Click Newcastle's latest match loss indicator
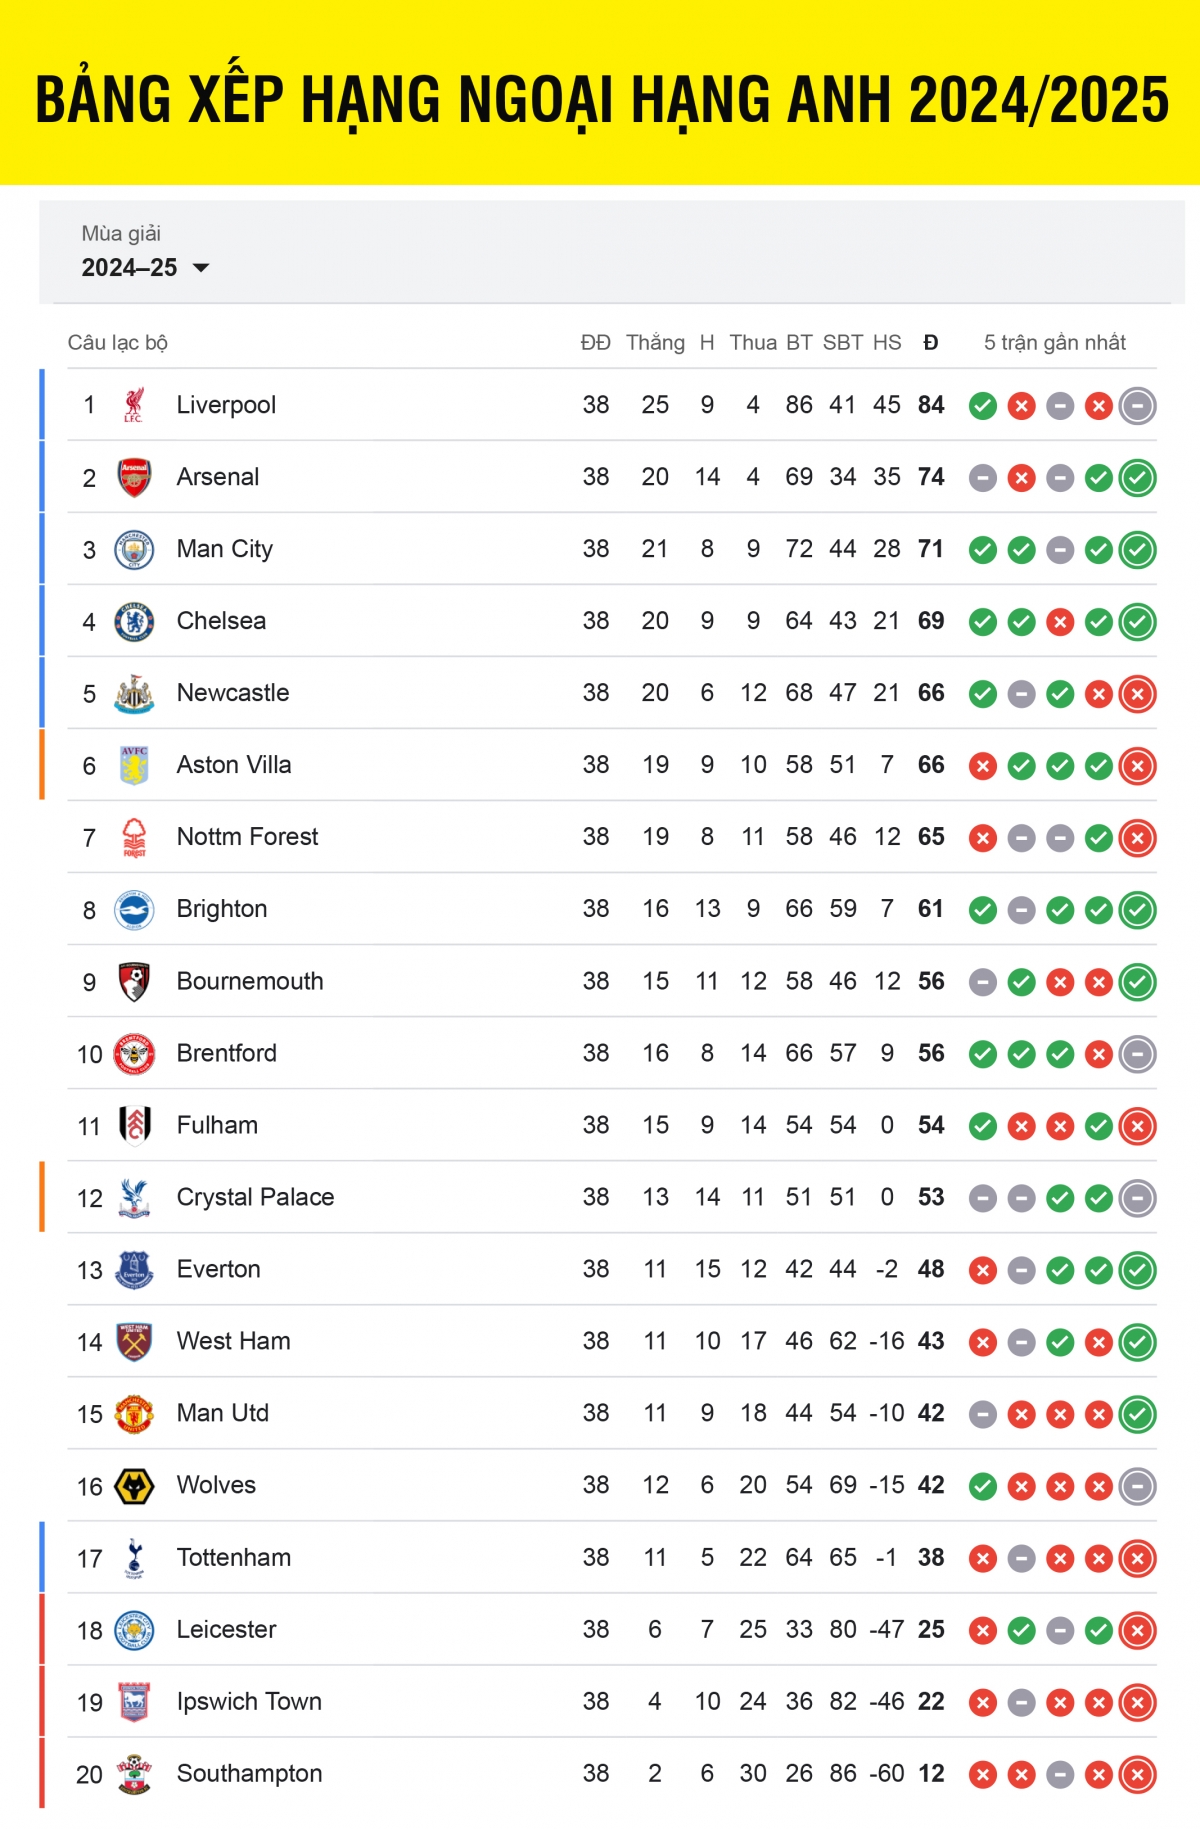Viewport: 1200px width, 1829px height. point(1137,694)
